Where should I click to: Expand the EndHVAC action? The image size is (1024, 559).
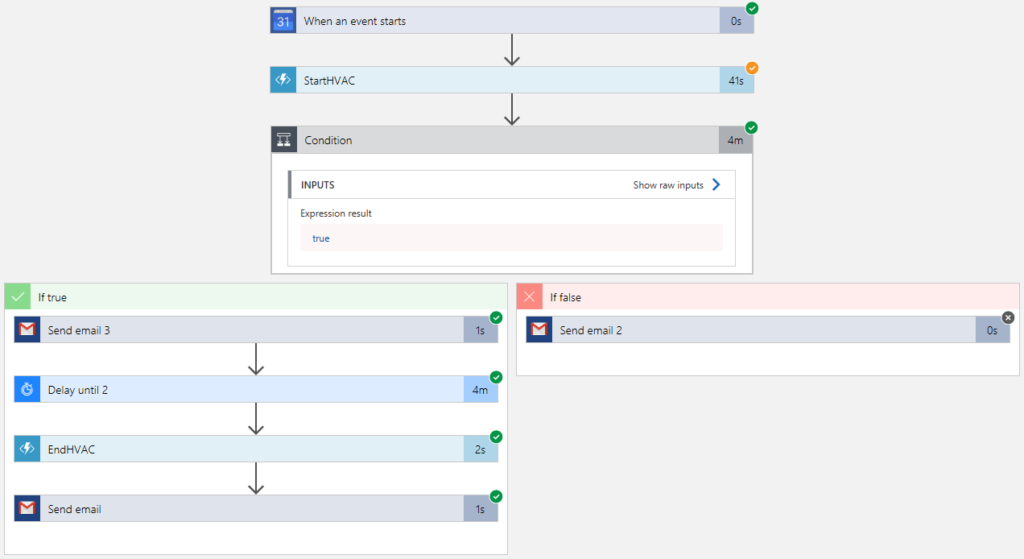256,449
